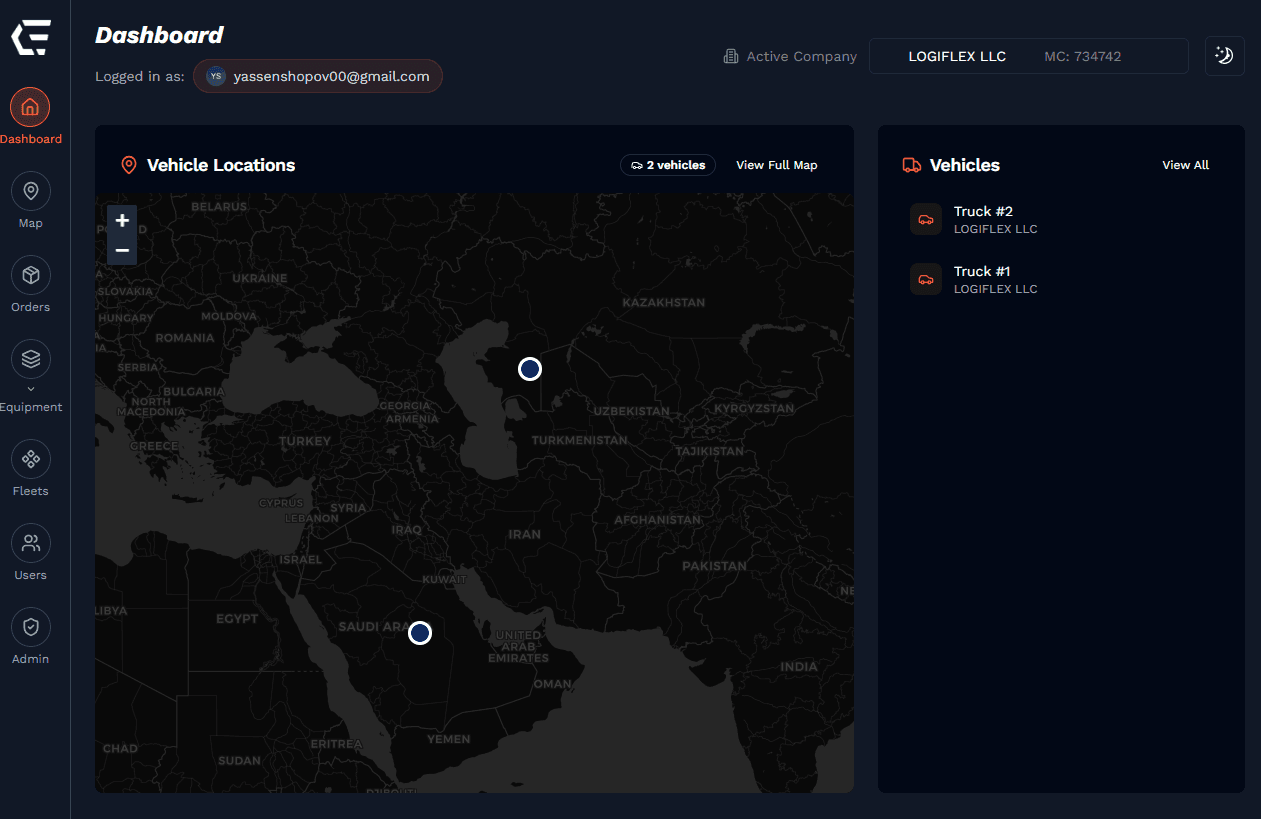Go to Map in the sidebar
The width and height of the screenshot is (1261, 819).
coord(30,191)
